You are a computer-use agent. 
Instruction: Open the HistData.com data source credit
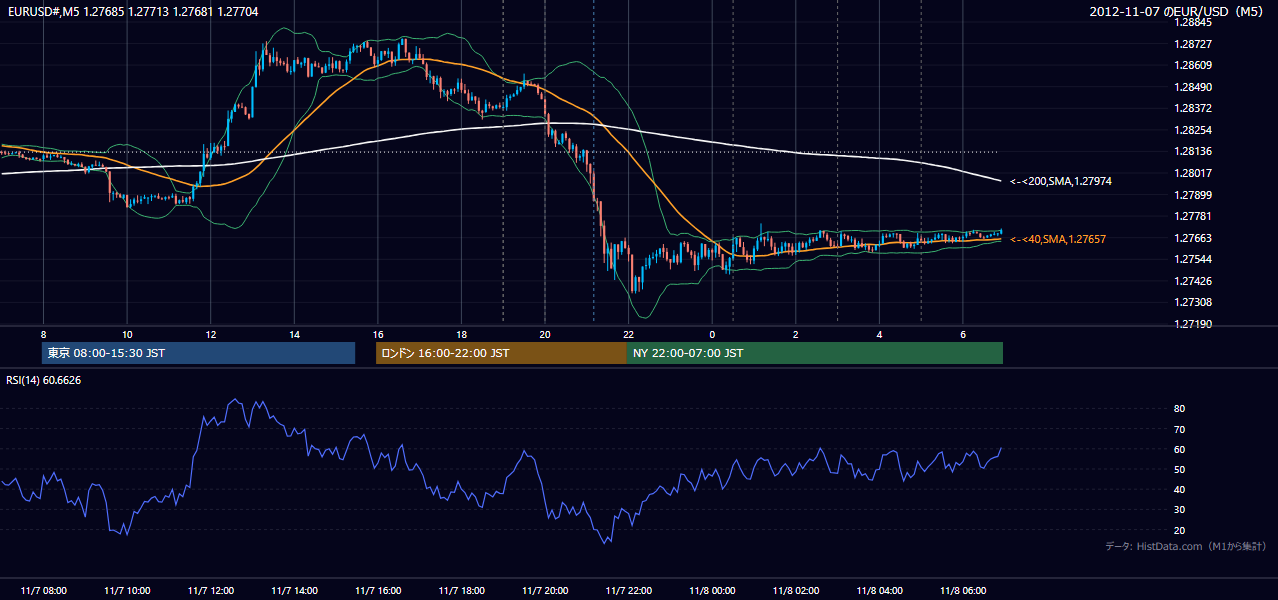[1186, 546]
